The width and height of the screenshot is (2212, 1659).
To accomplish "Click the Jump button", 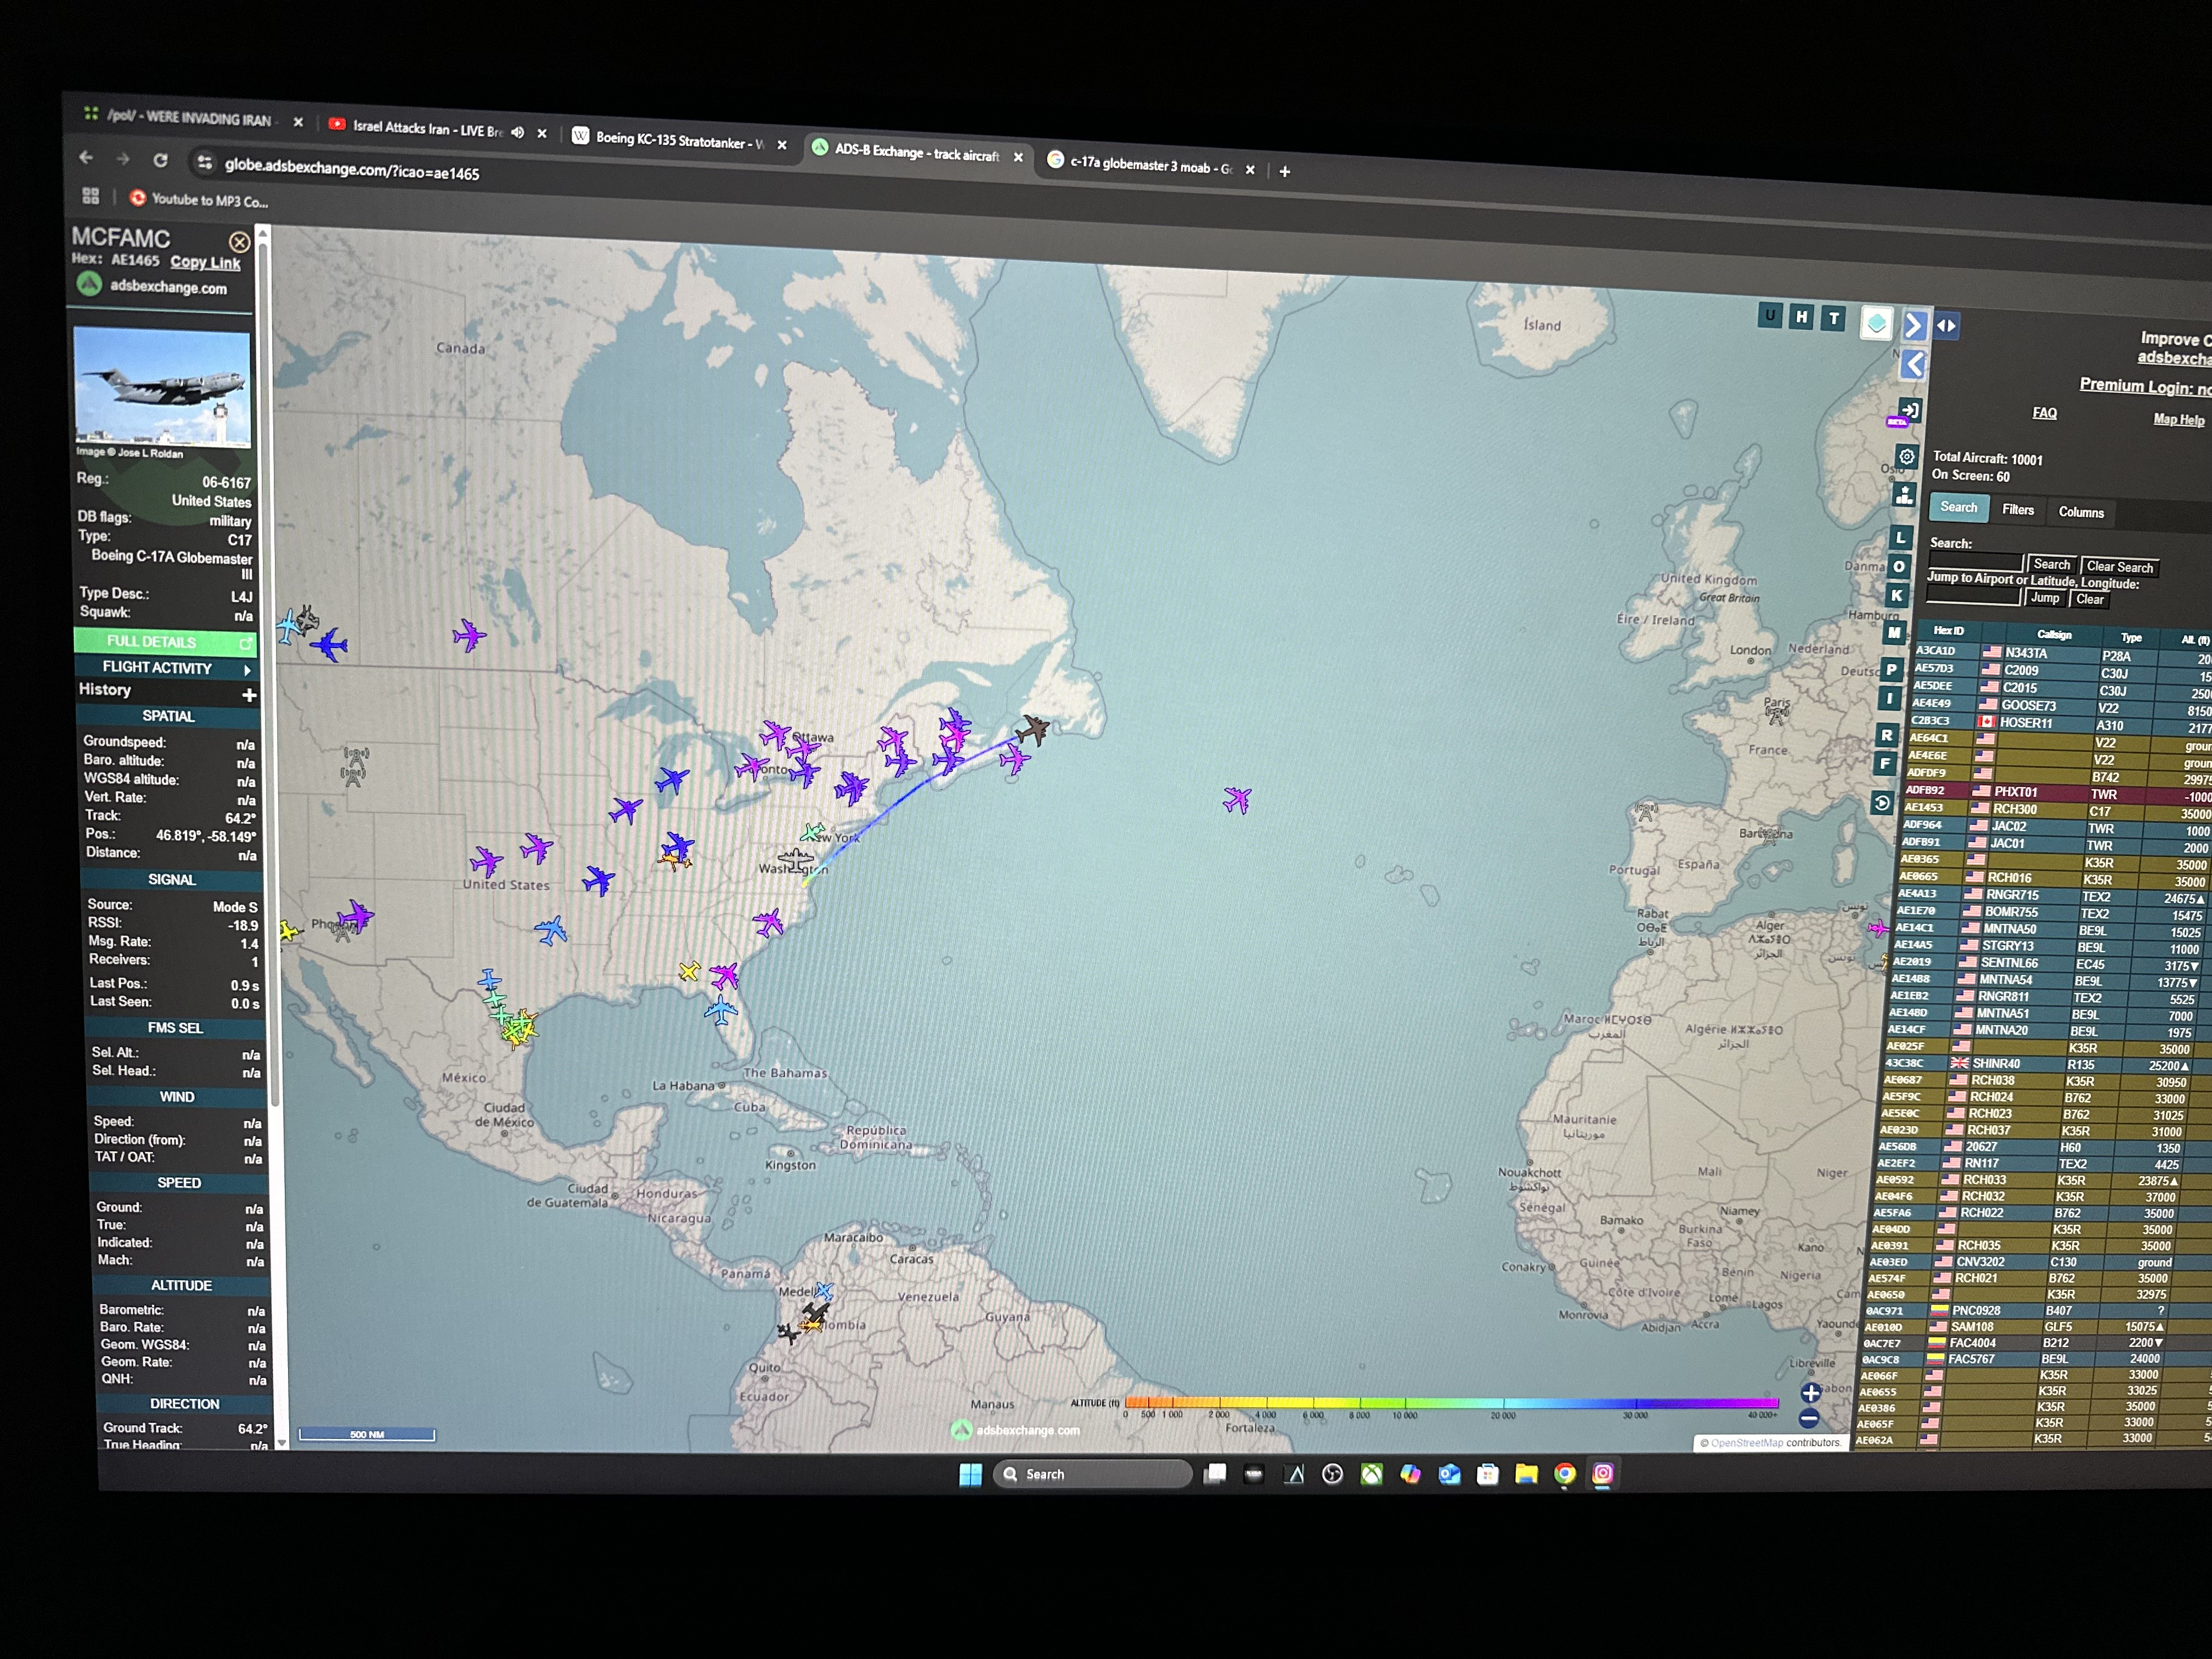I will pos(2045,598).
